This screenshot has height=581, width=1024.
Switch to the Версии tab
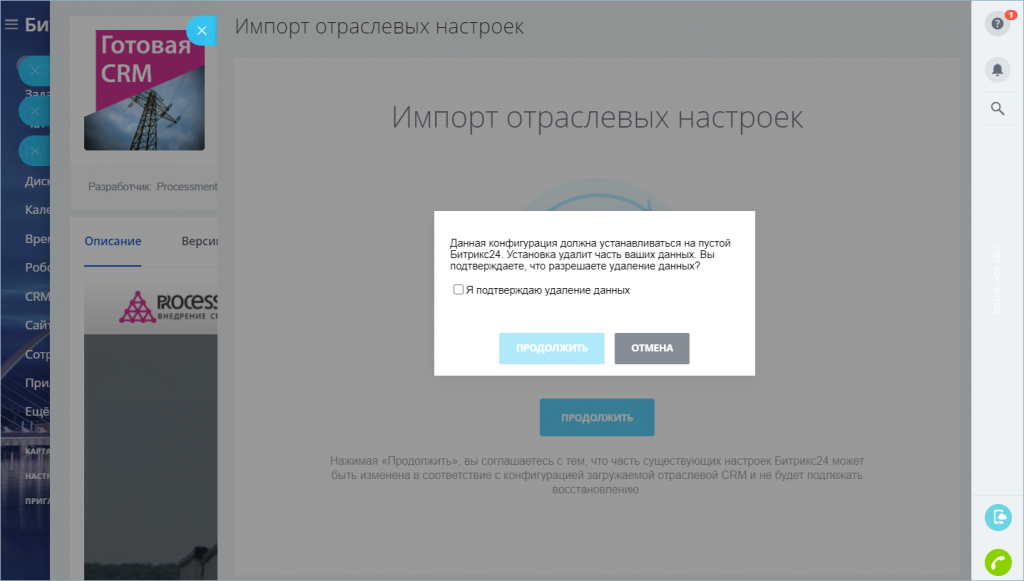[199, 241]
